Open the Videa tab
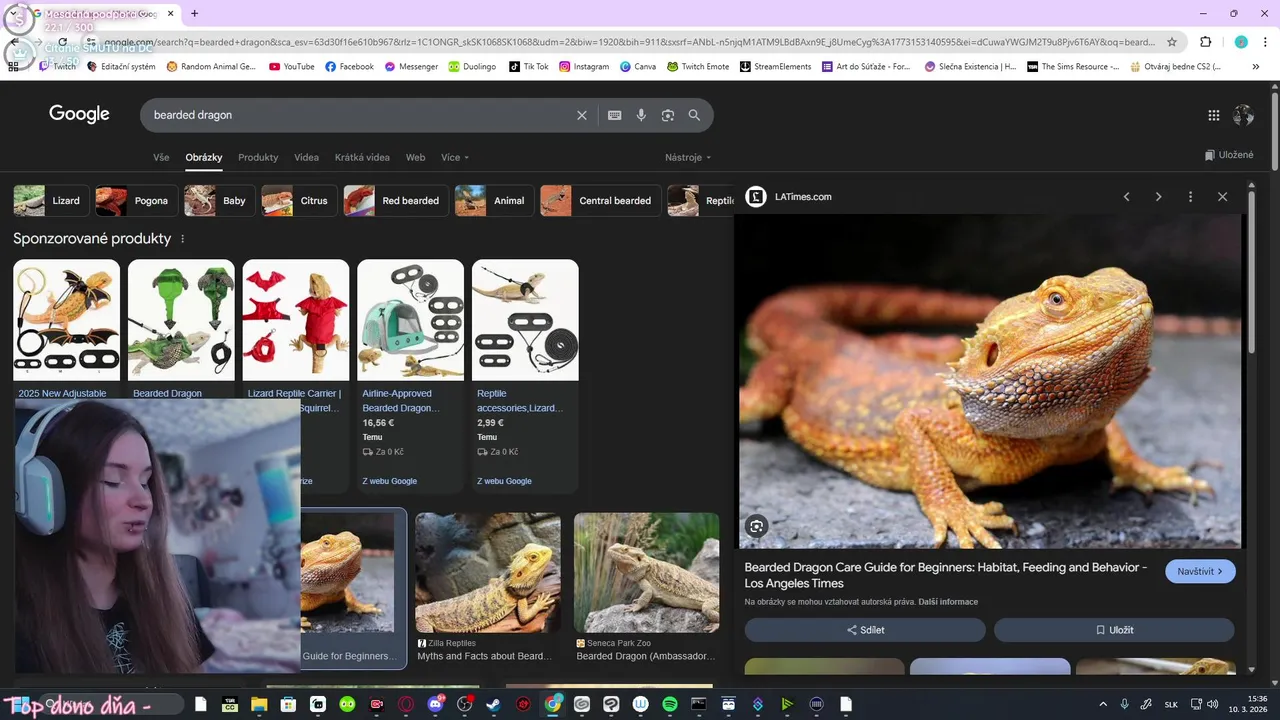1280x720 pixels. pos(307,158)
